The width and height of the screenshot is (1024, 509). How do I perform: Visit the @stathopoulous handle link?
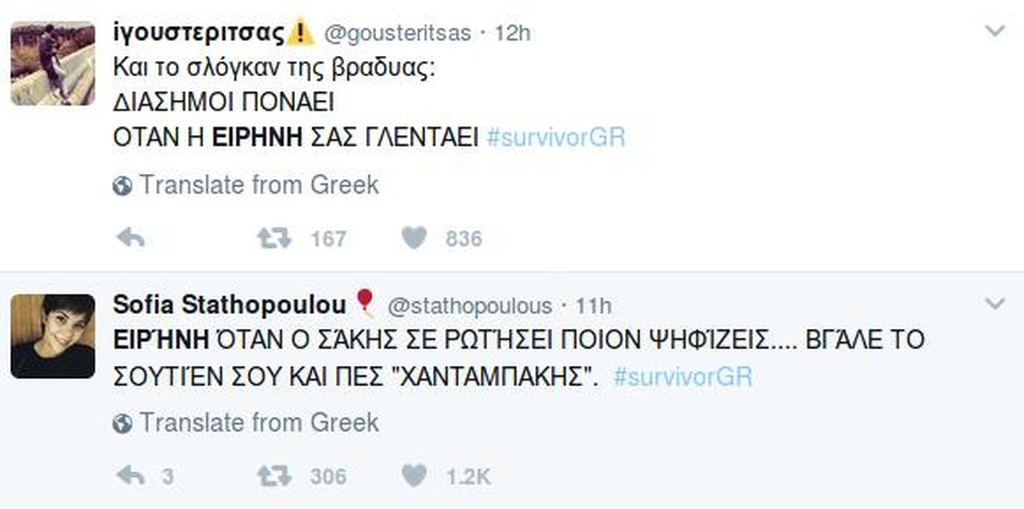[469, 305]
